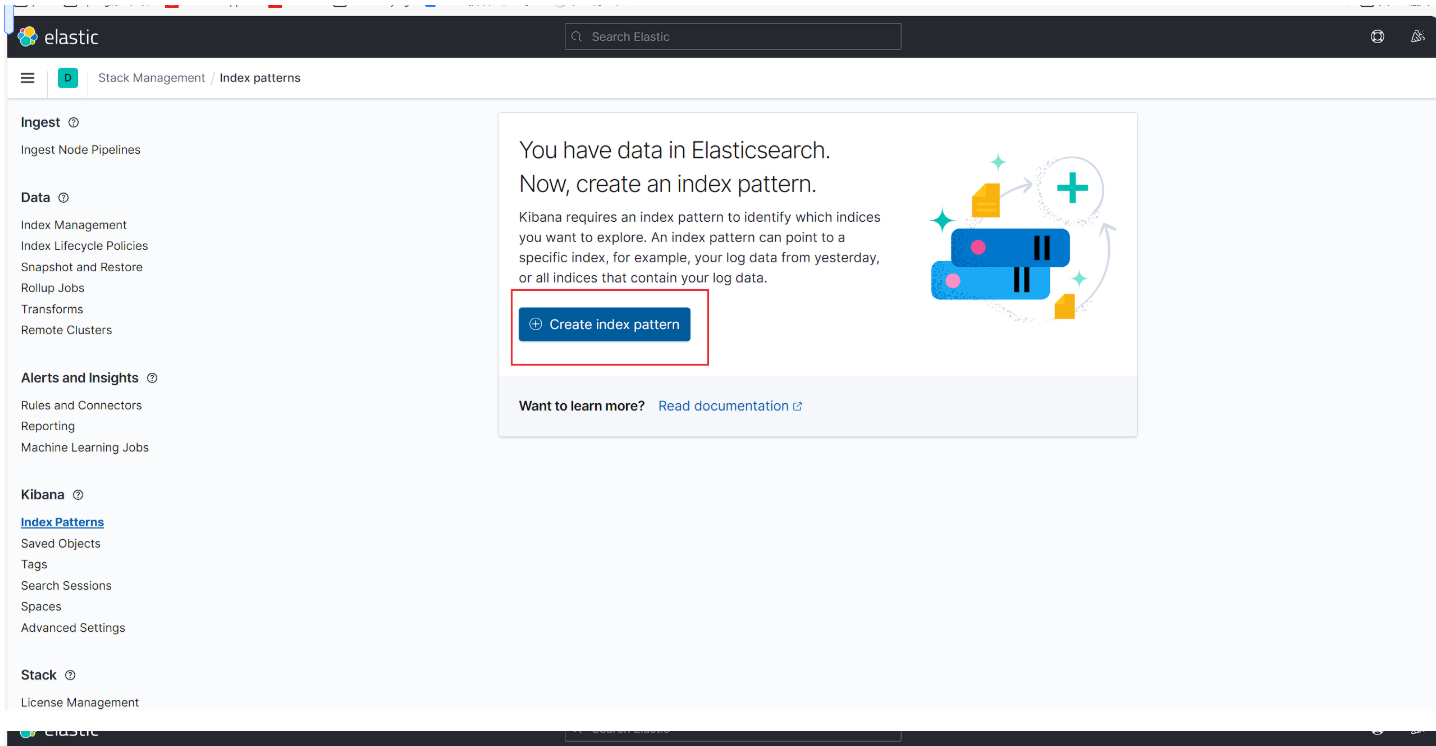Image resolution: width=1436 pixels, height=746 pixels.
Task: Open the help menu lifebuoy icon
Action: point(1378,37)
